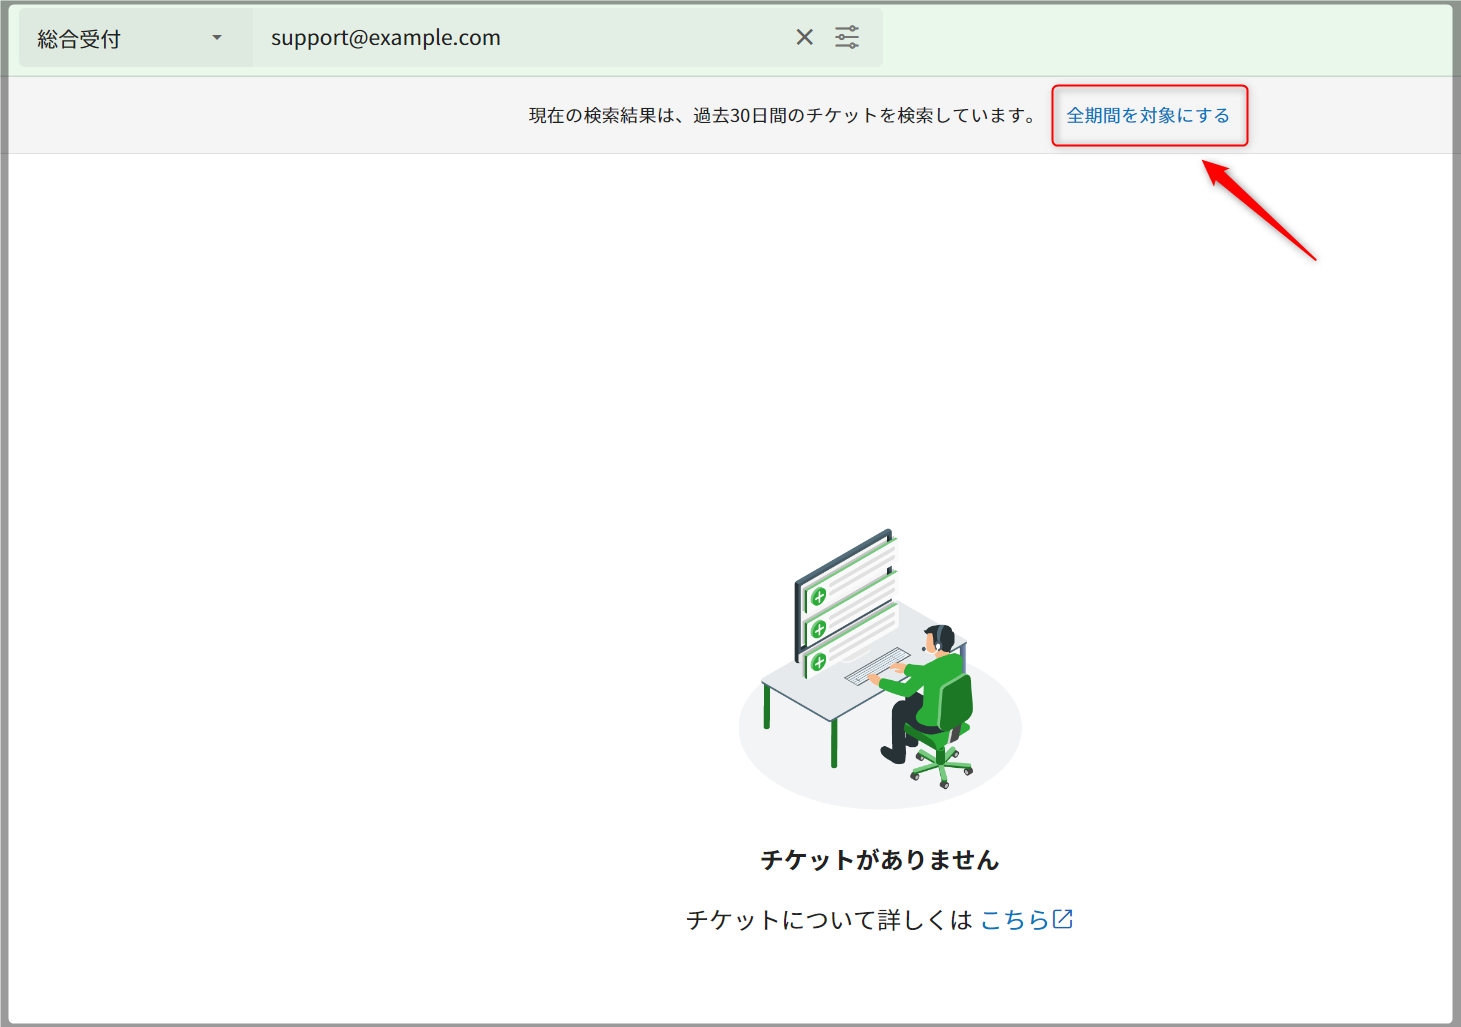The image size is (1461, 1027).
Task: Click the red arrow annotation
Action: [x=1260, y=210]
